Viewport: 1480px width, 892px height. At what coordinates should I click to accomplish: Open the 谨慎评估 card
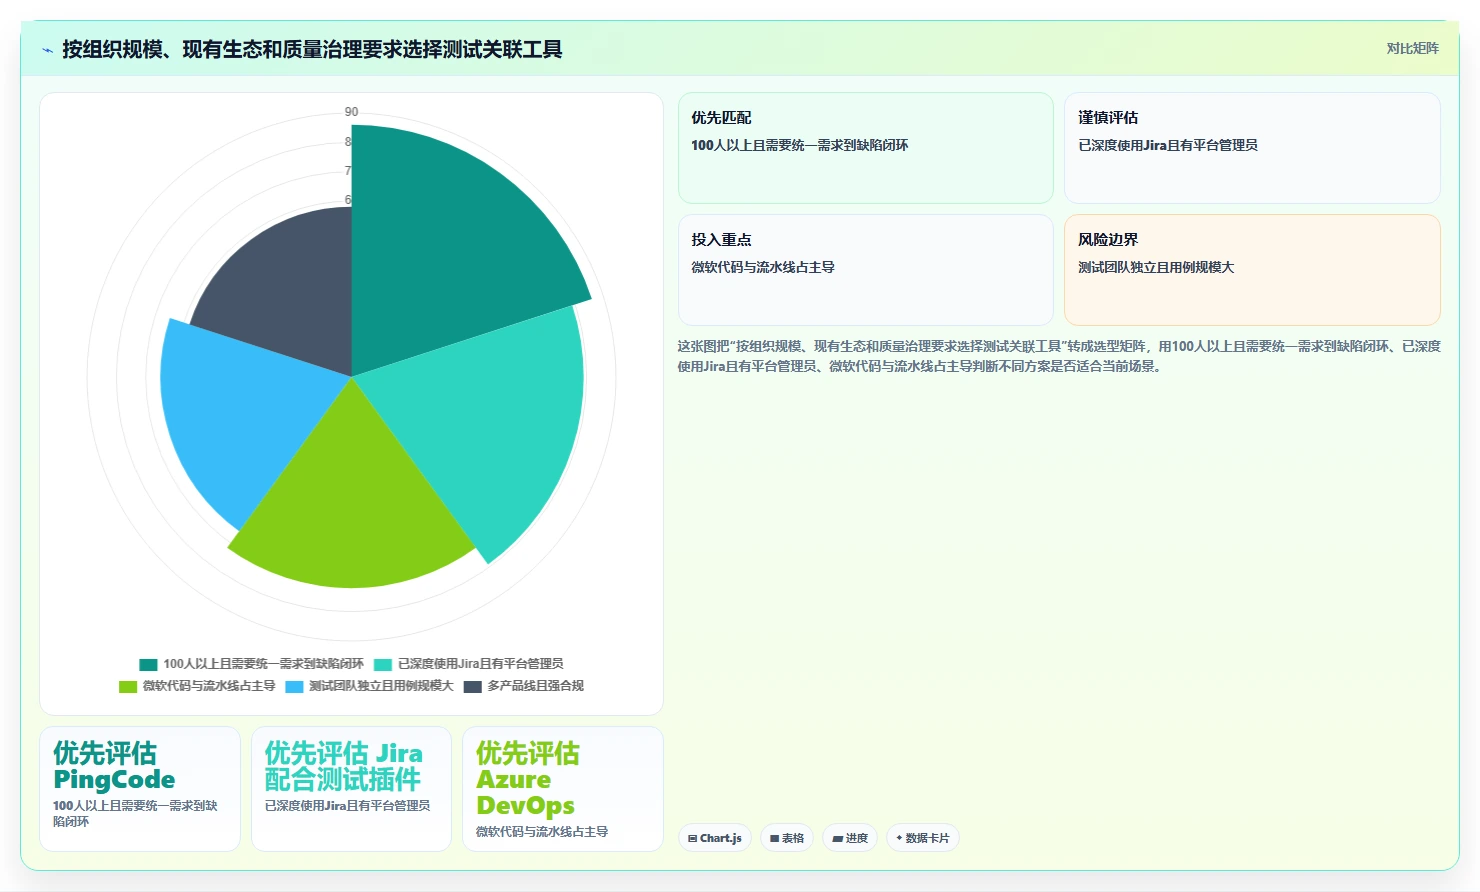coord(1252,148)
